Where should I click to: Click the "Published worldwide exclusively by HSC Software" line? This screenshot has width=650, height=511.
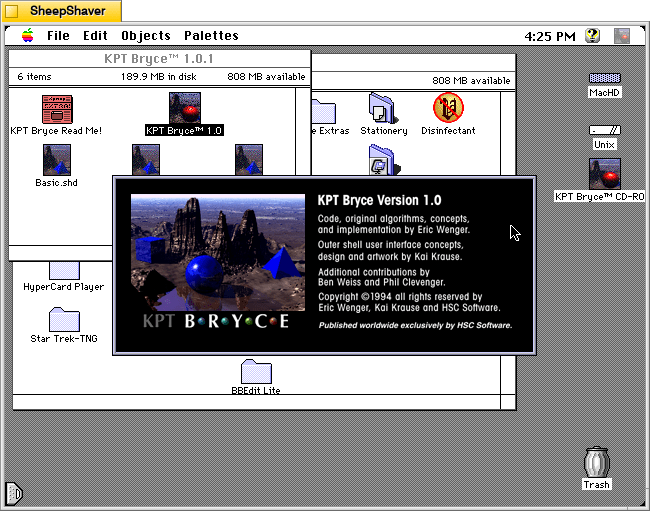pos(415,325)
